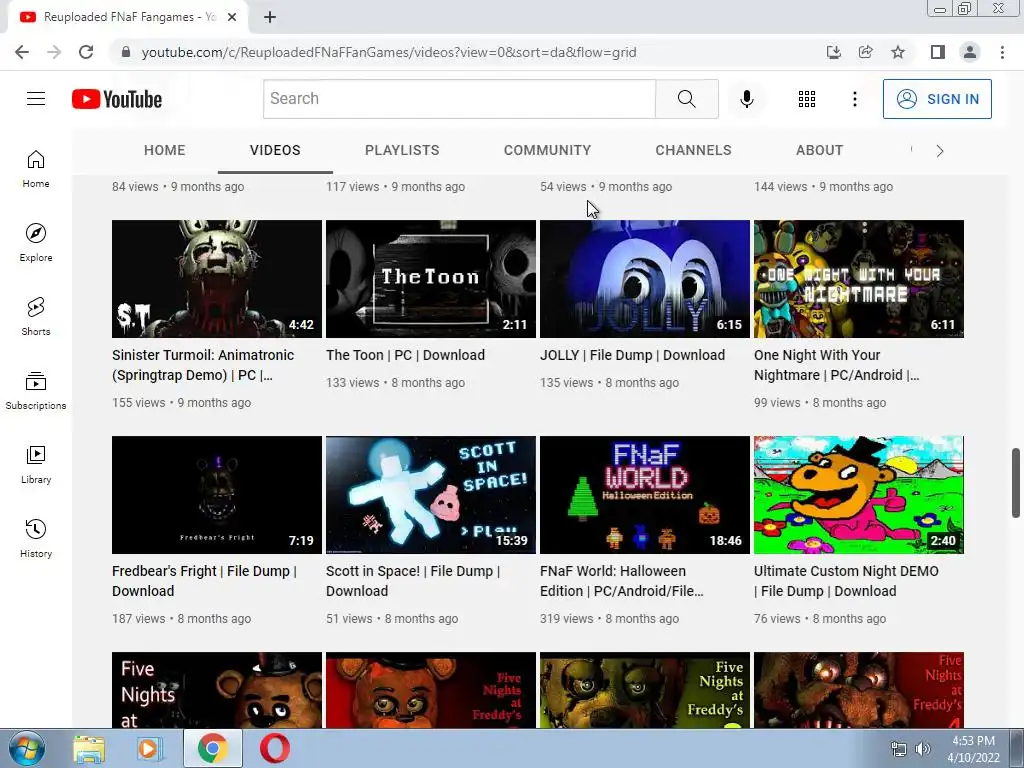1024x768 pixels.
Task: Play One Night With Your Nightmare thumbnail
Action: [859, 279]
